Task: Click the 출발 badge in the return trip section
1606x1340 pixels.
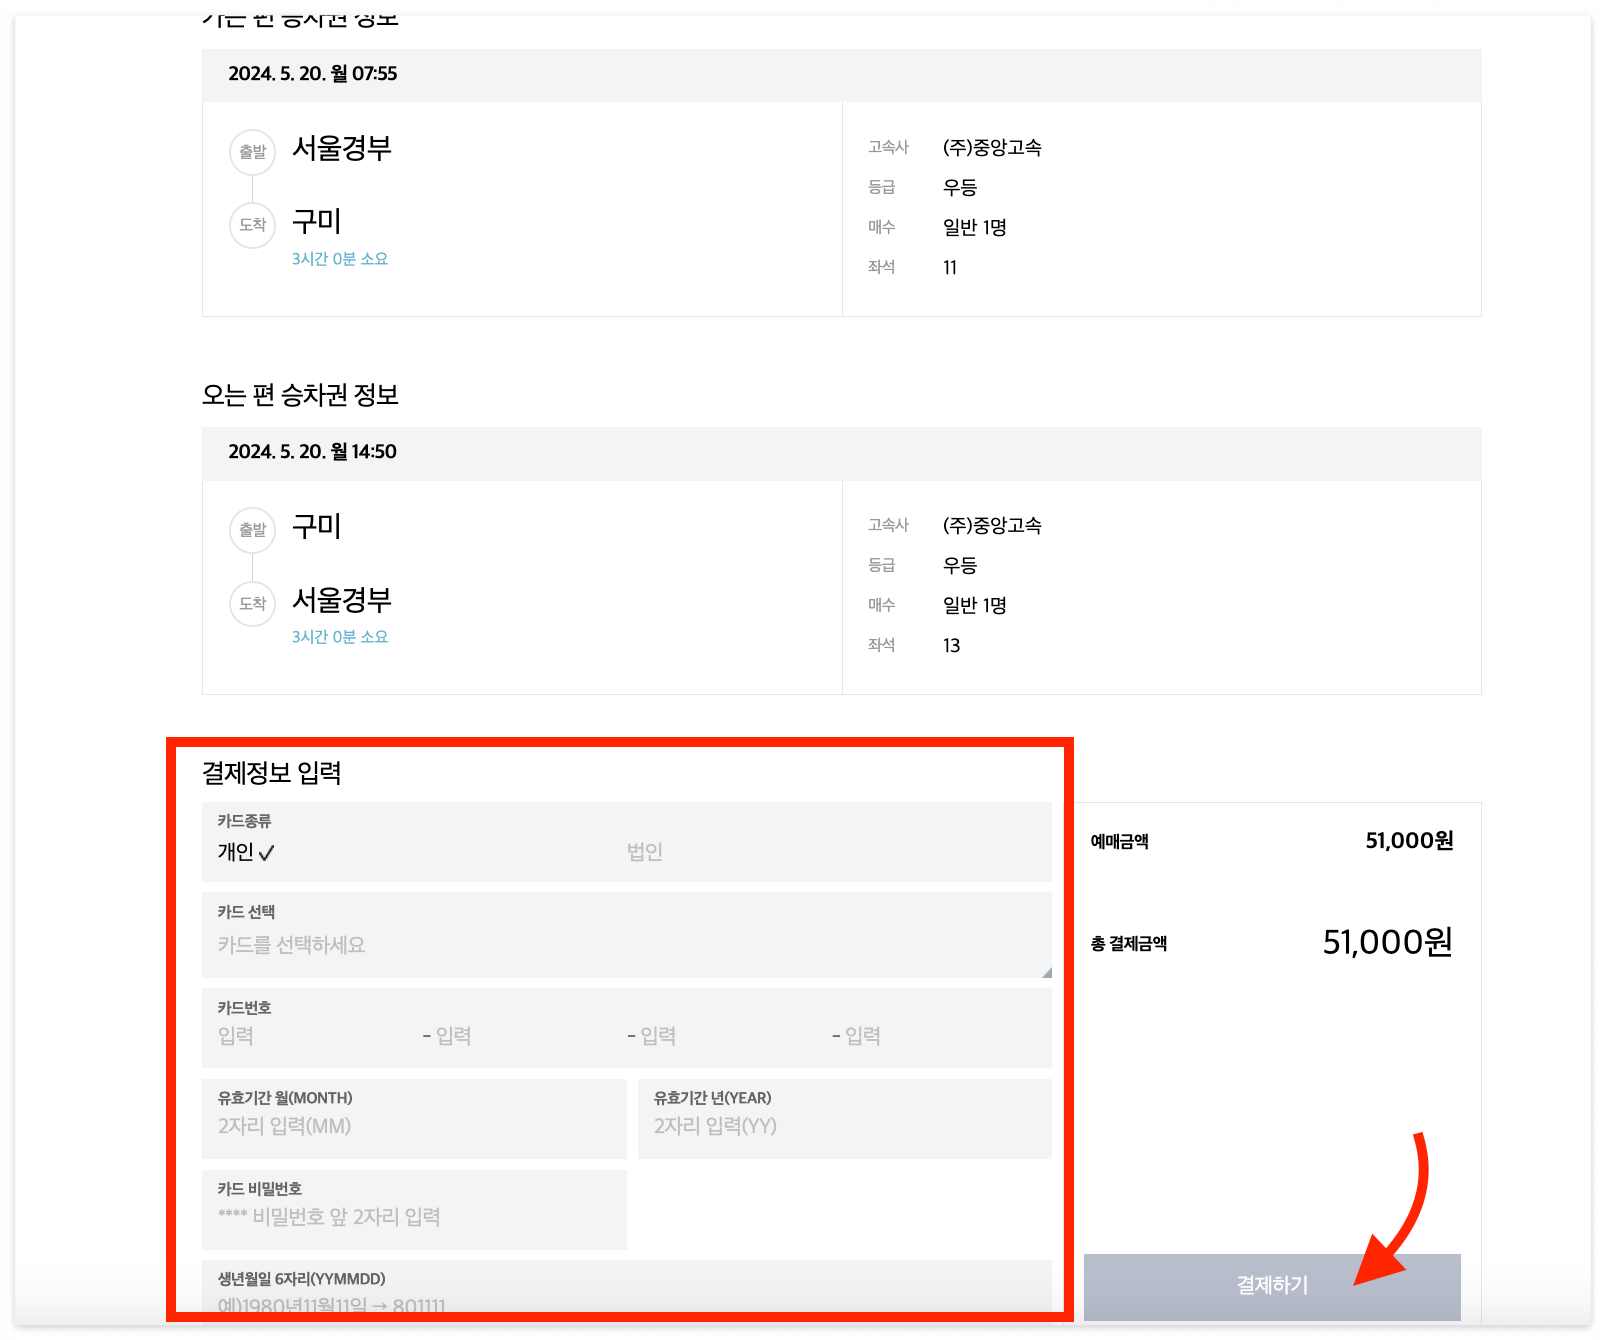Action: [252, 531]
